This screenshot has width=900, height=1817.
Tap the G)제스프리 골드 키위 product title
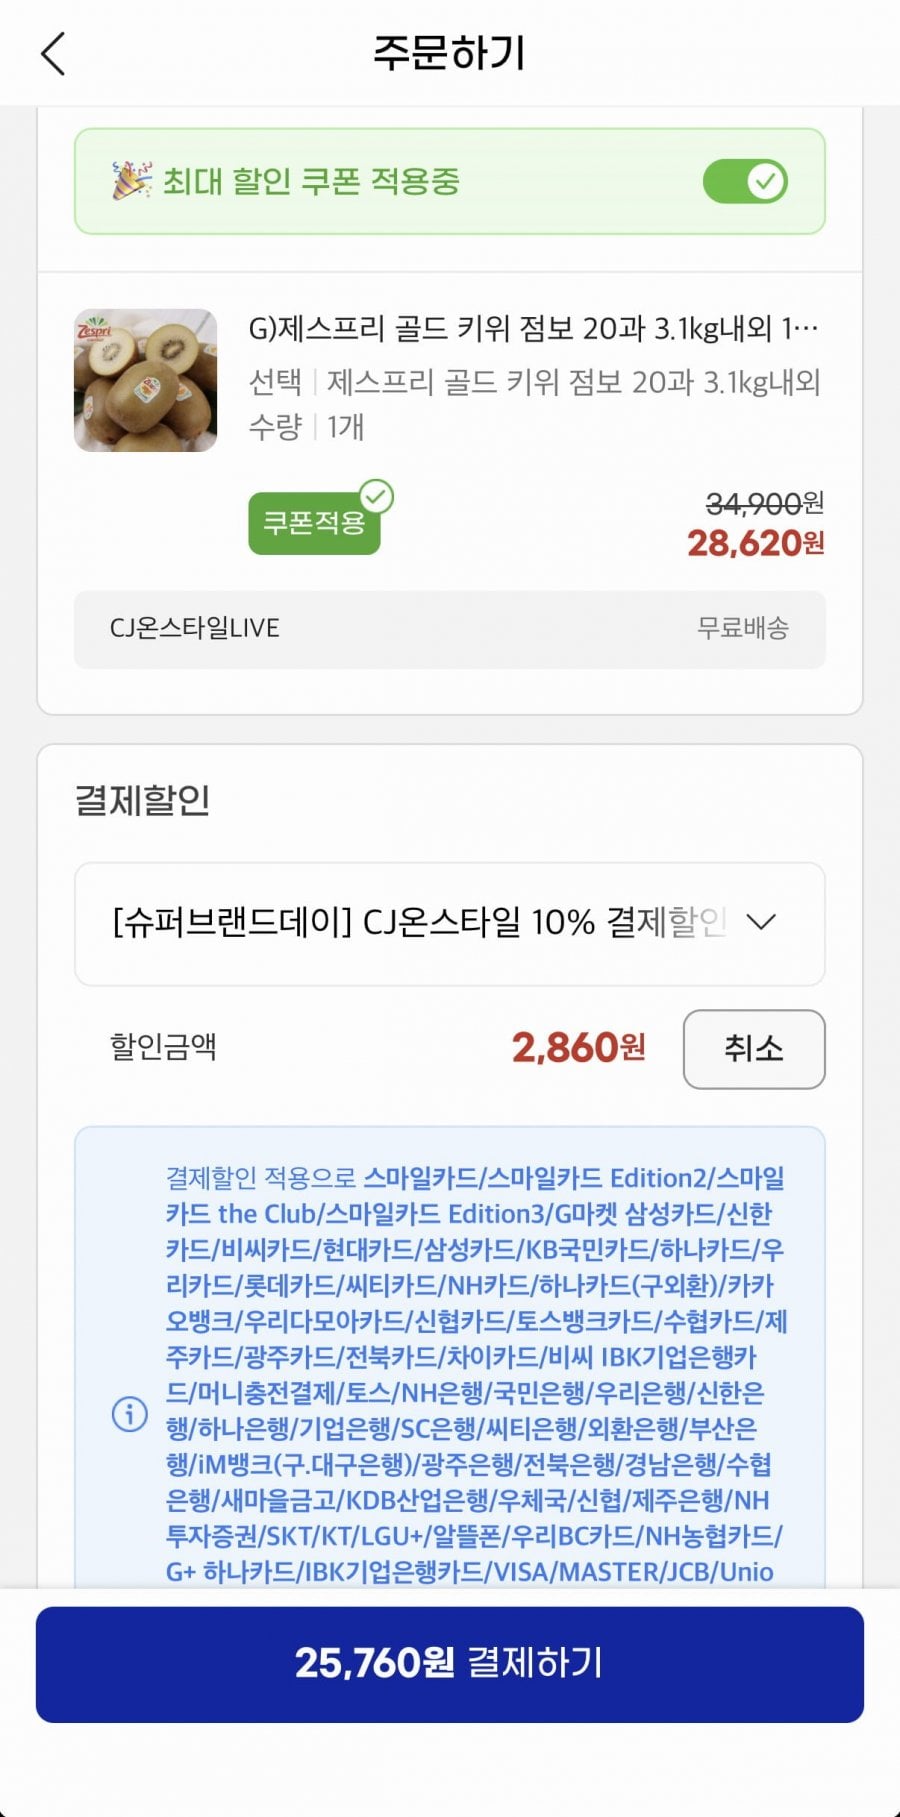(x=533, y=328)
